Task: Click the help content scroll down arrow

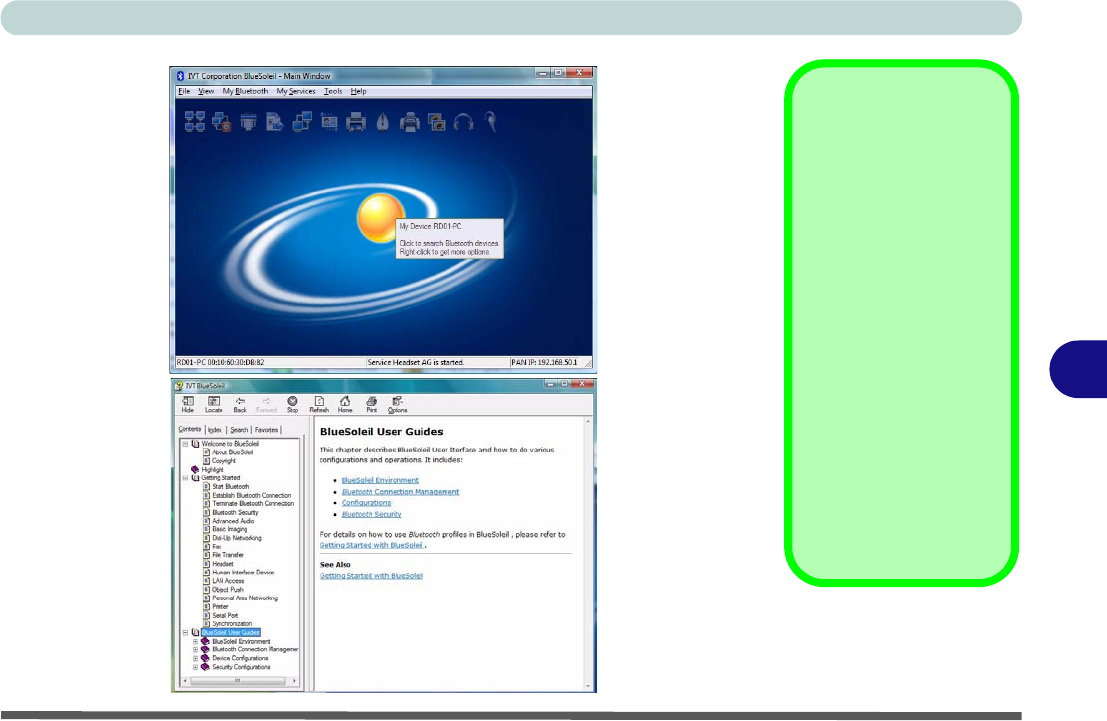Action: coord(588,686)
